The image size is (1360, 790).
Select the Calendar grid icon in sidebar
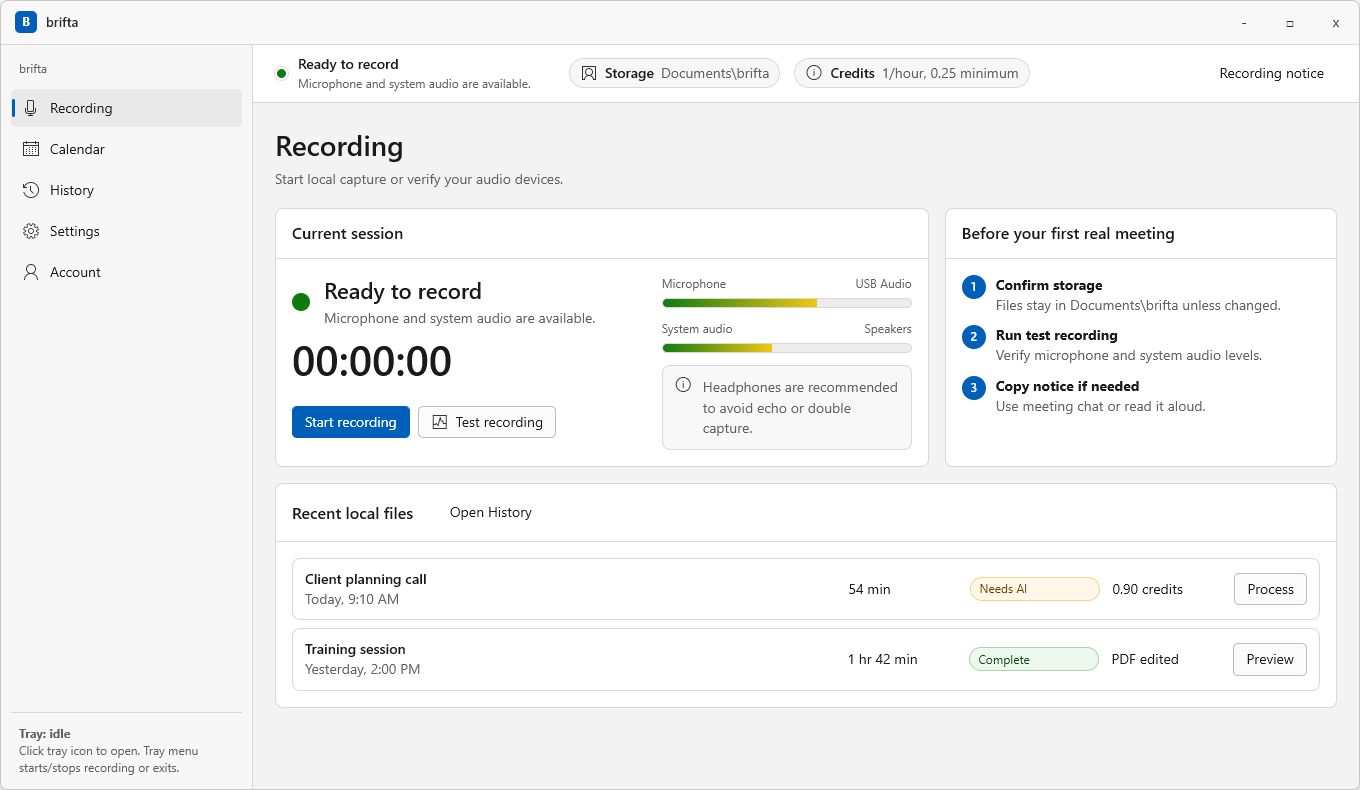click(x=31, y=149)
